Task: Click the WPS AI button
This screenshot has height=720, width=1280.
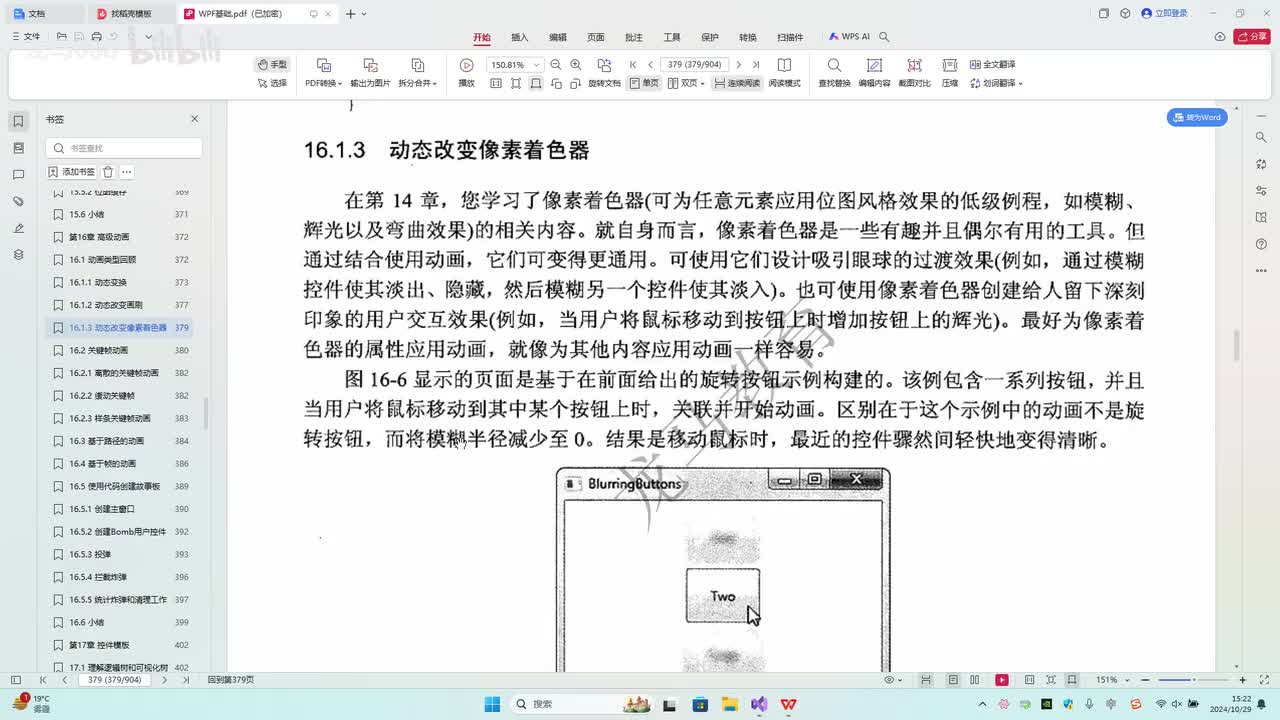Action: click(x=849, y=37)
